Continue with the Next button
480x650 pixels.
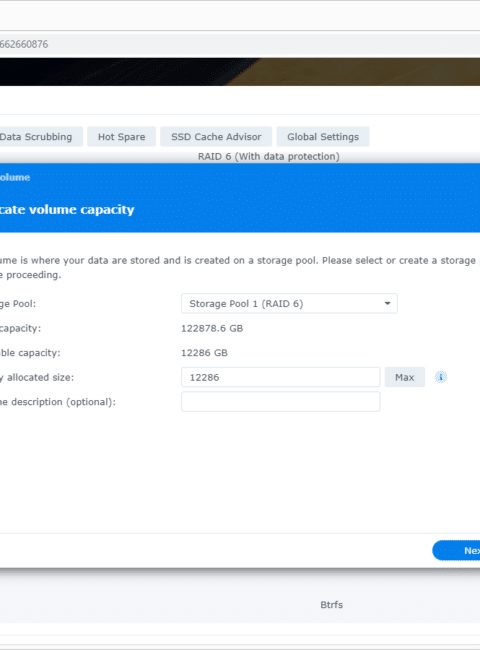click(456, 551)
